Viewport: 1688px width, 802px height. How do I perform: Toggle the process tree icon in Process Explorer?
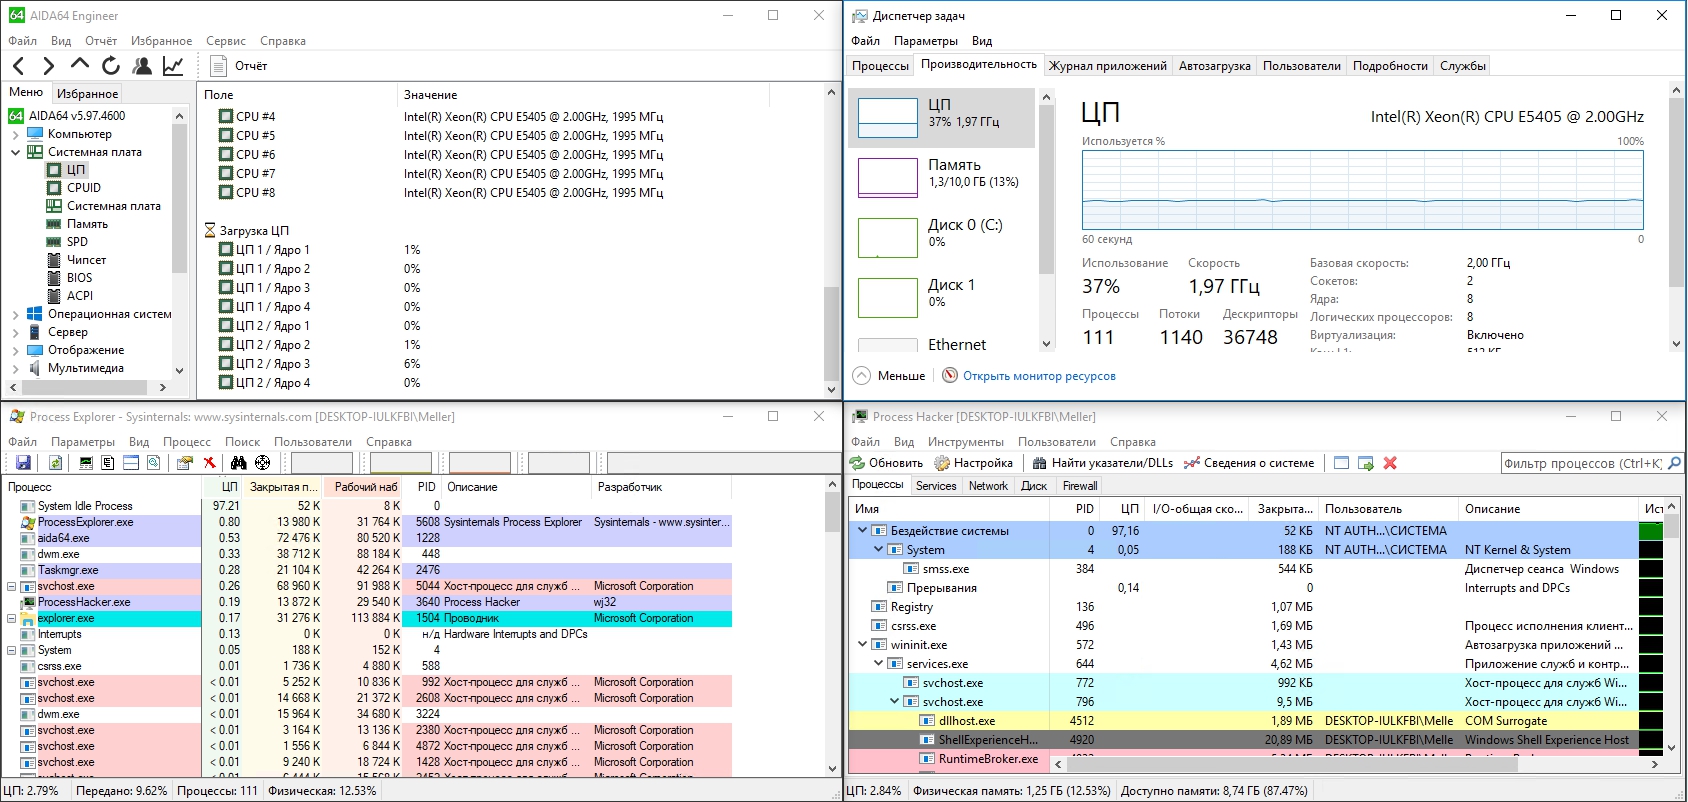[x=108, y=463]
